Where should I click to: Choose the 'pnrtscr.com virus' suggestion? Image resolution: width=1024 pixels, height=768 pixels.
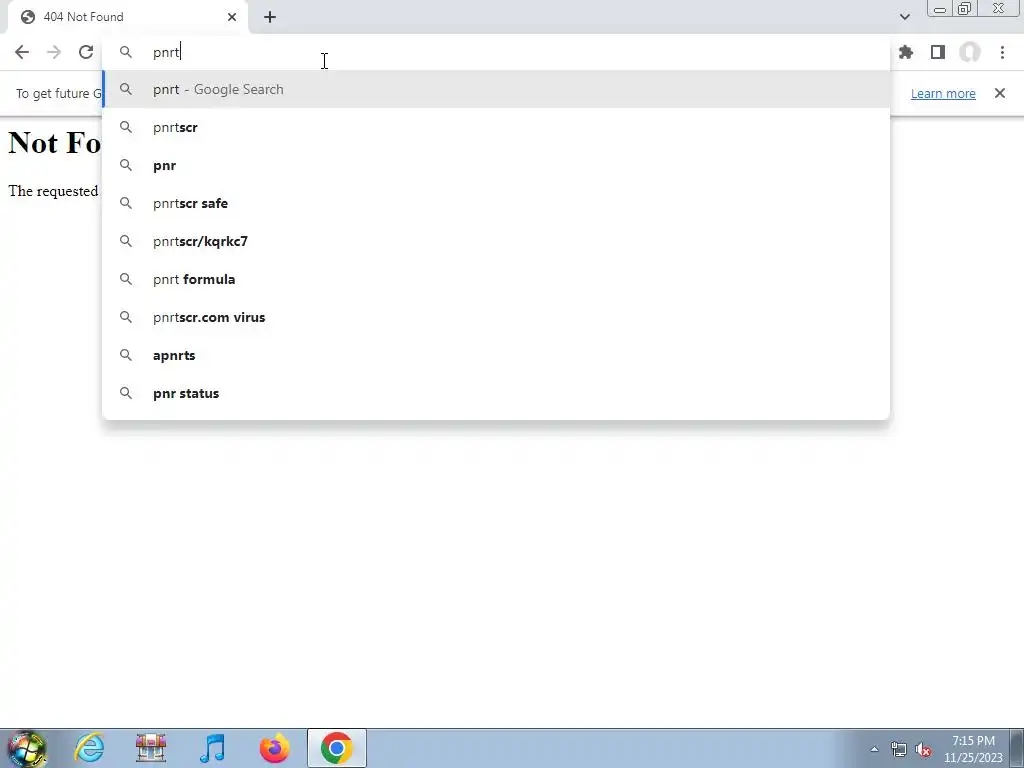click(496, 317)
